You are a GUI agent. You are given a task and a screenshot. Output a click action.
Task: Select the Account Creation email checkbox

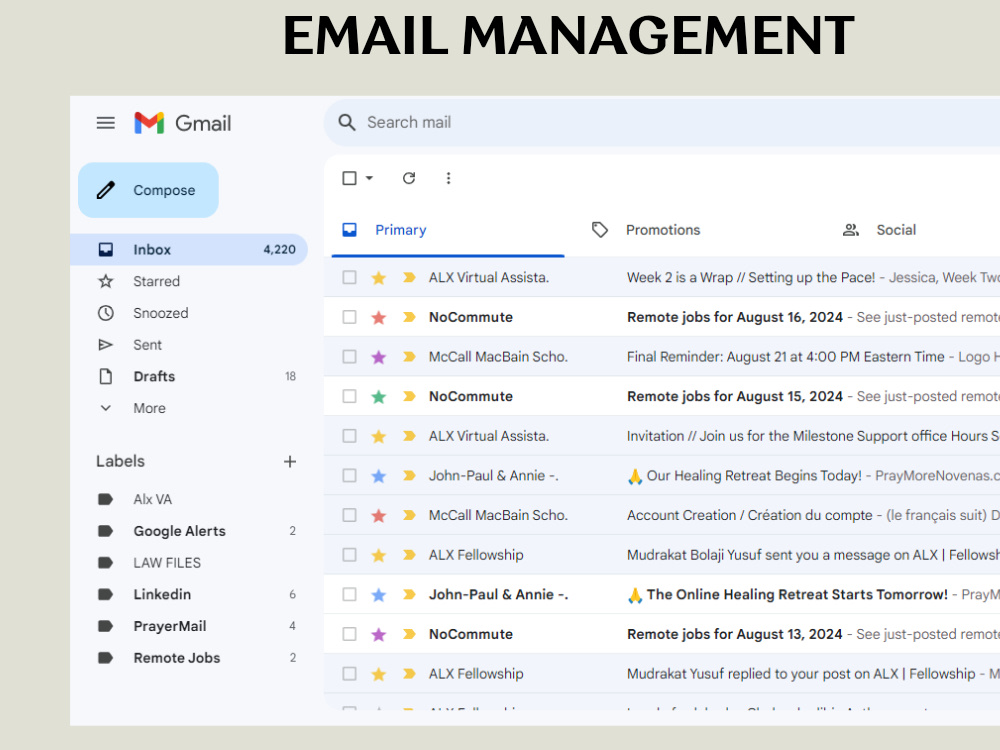tap(349, 515)
